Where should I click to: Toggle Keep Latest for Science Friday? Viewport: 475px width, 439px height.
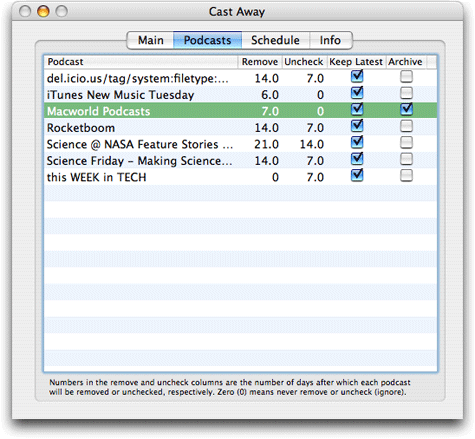[x=357, y=159]
